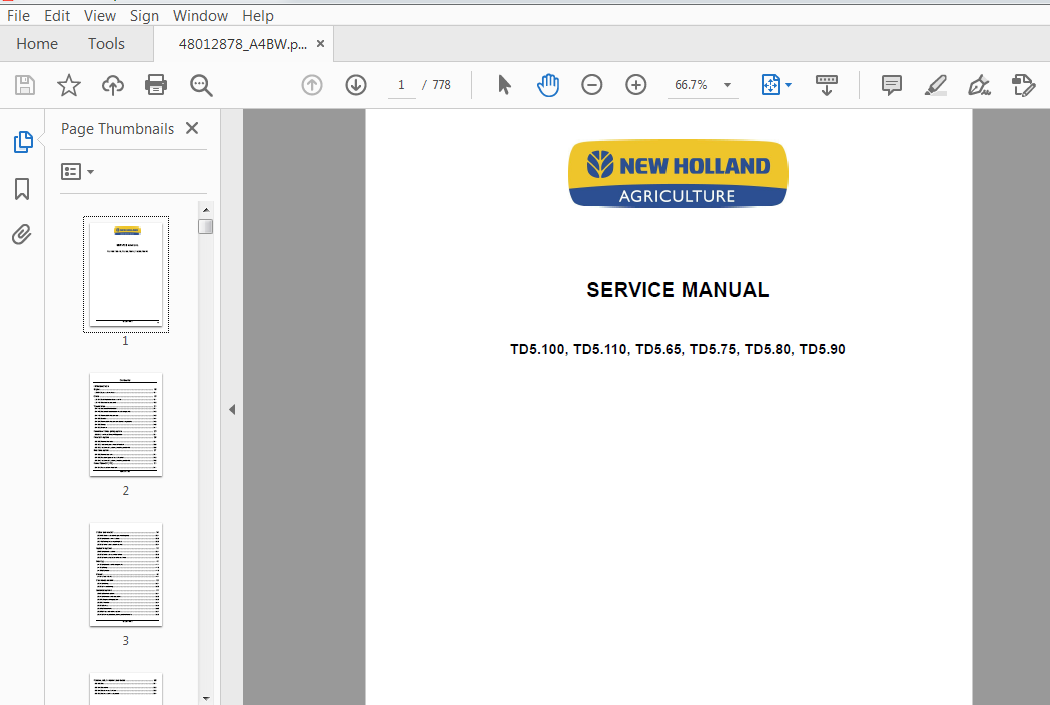Click thumbnail scrollbar down arrow
This screenshot has height=705, width=1050.
tap(206, 698)
